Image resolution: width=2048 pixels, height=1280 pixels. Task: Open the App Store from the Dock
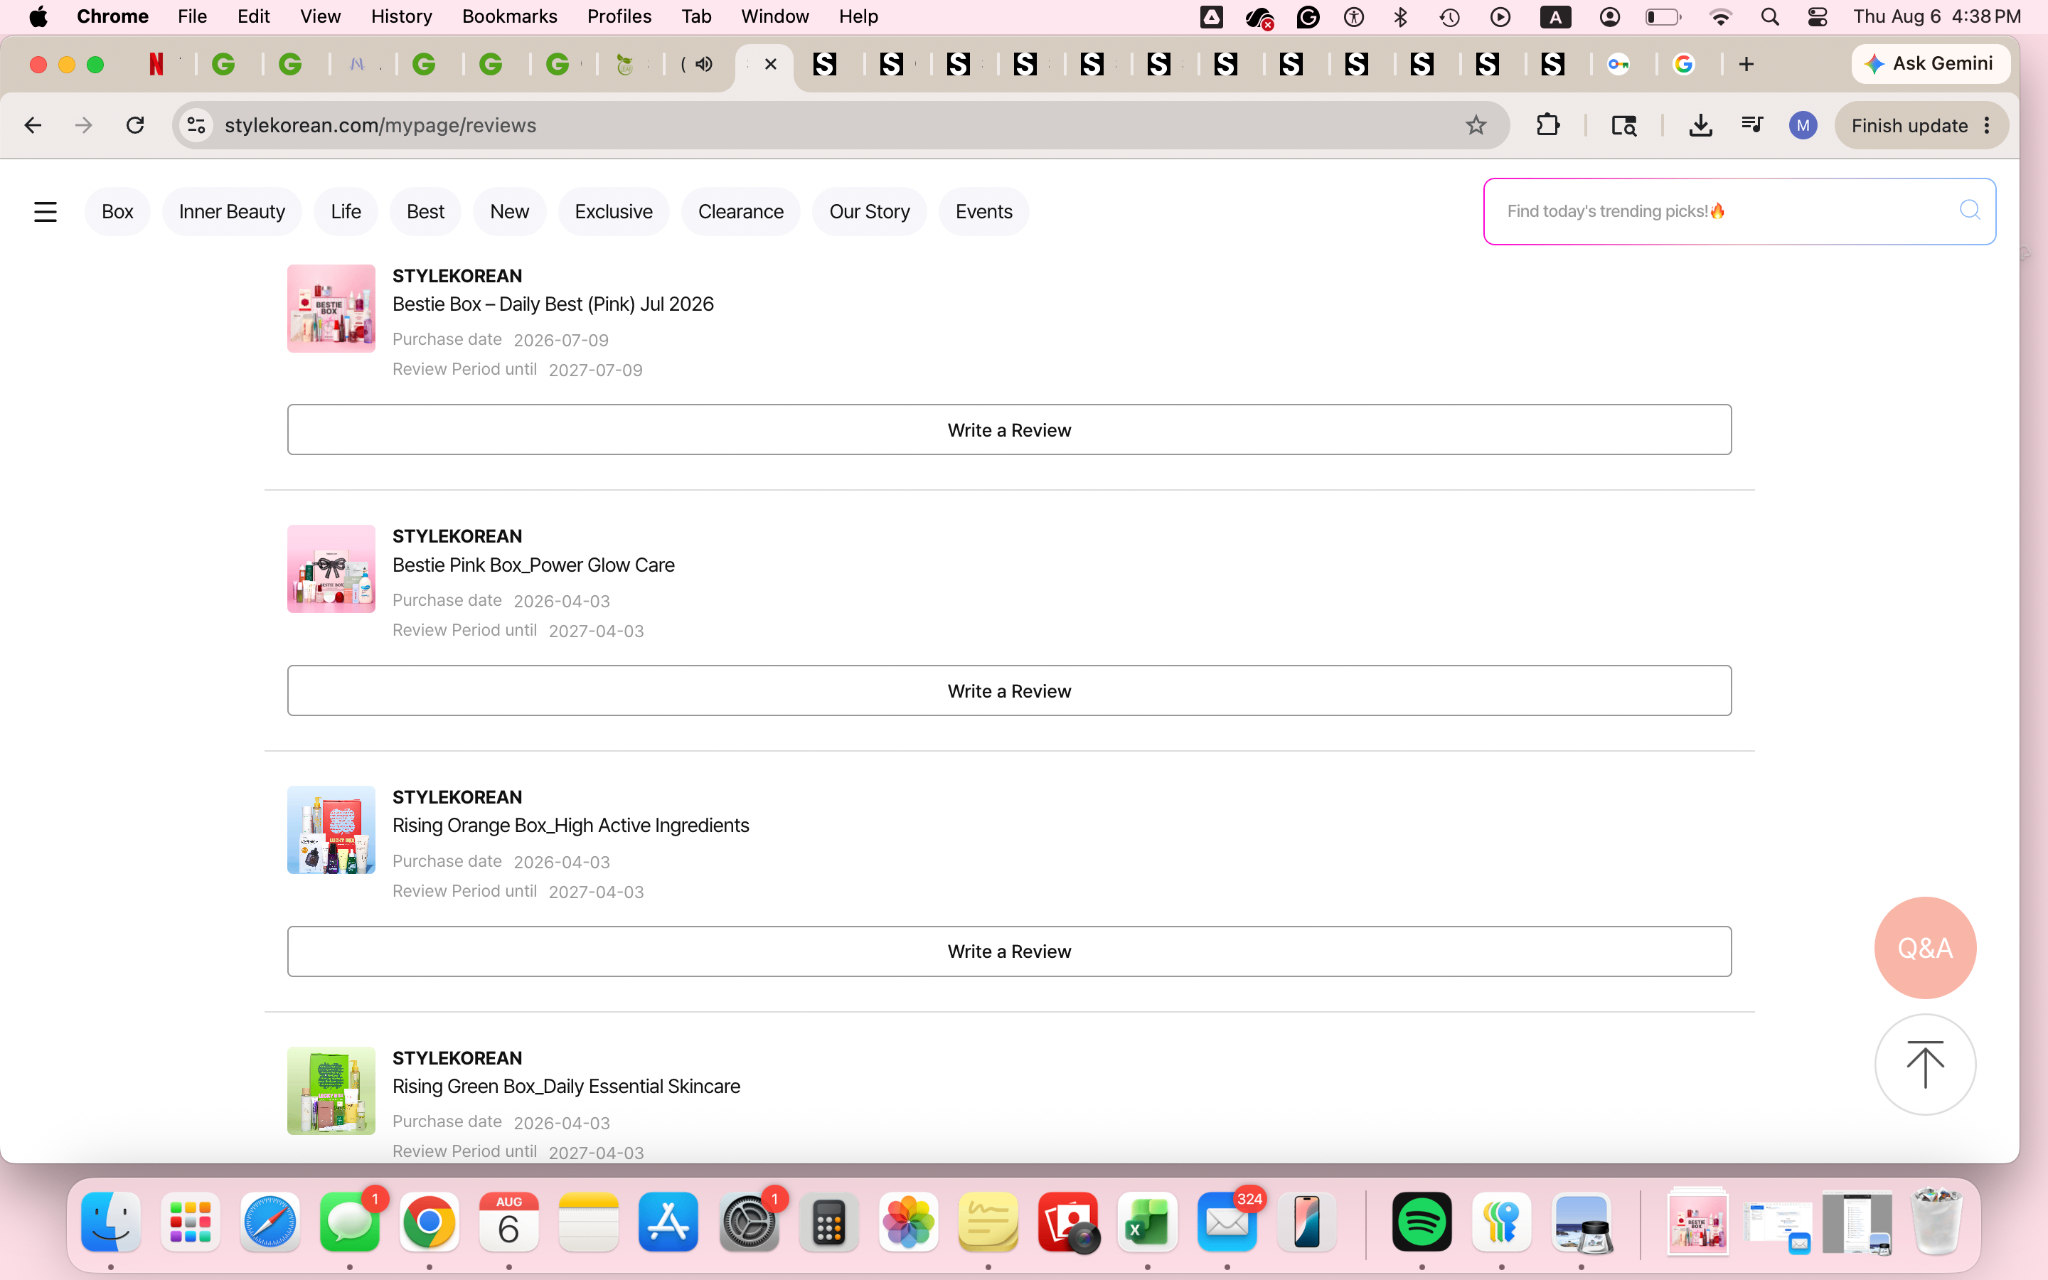(668, 1222)
